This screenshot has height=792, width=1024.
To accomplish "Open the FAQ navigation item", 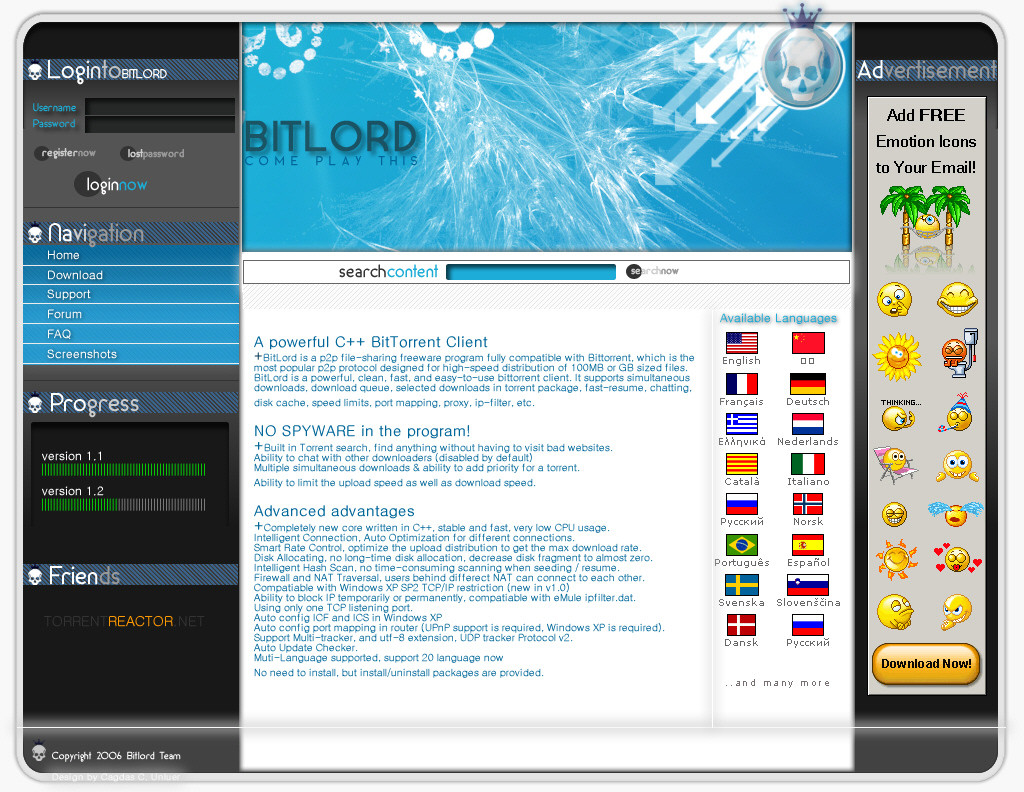I will point(131,334).
